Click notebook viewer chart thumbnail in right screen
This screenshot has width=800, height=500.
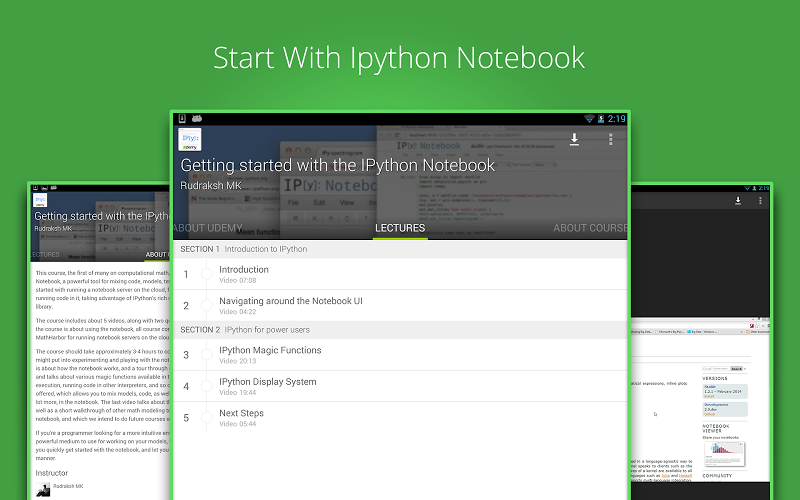pos(724,454)
